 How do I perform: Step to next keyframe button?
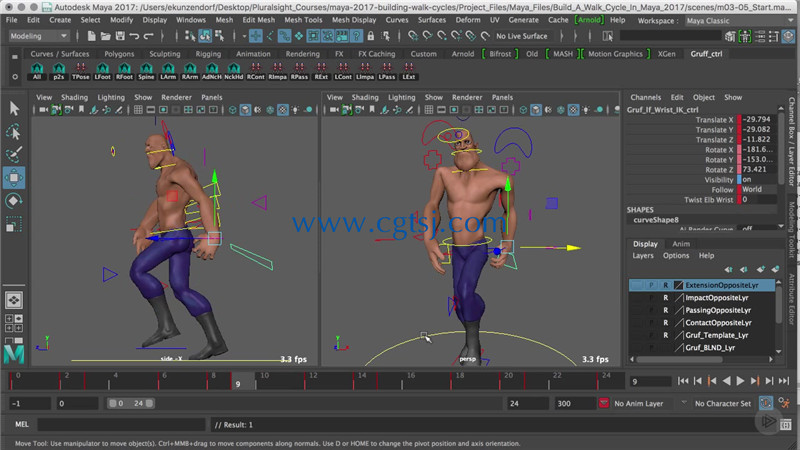click(x=755, y=381)
